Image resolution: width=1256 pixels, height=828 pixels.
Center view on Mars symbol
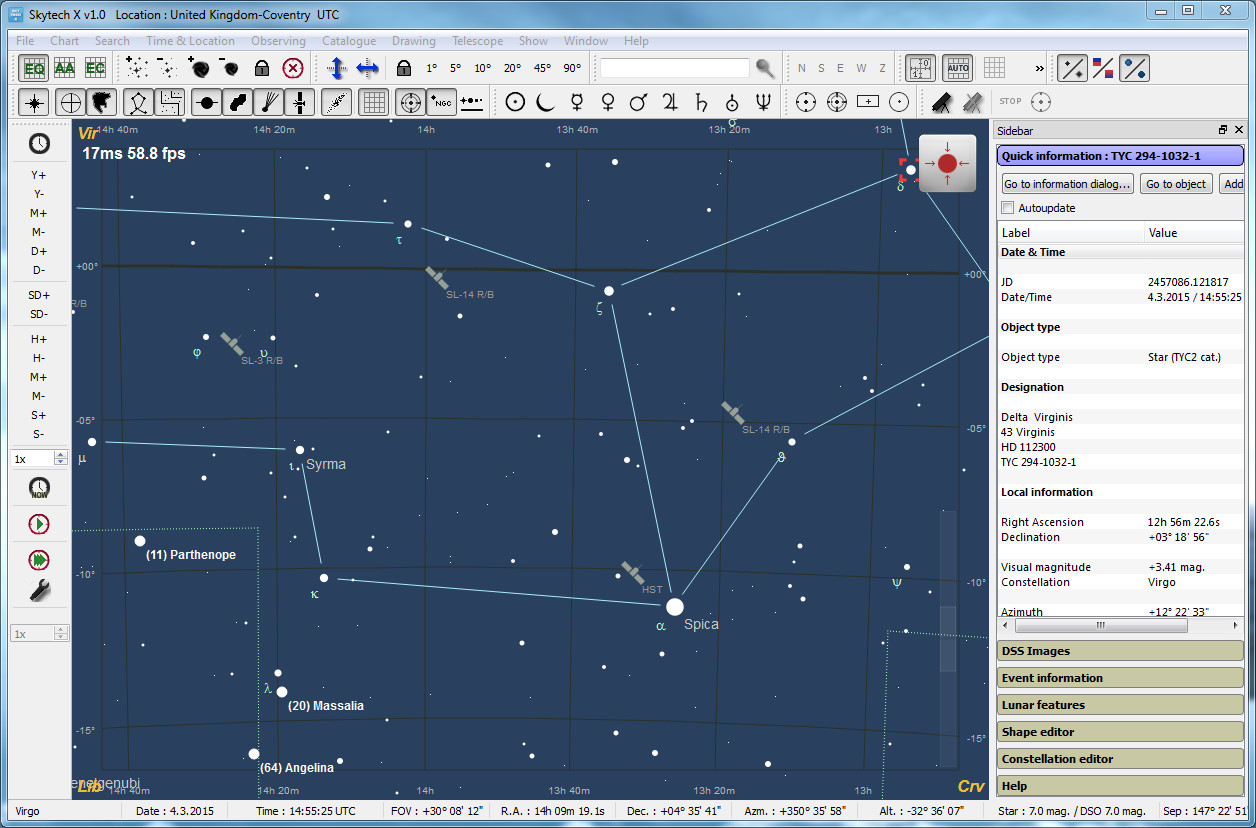638,102
